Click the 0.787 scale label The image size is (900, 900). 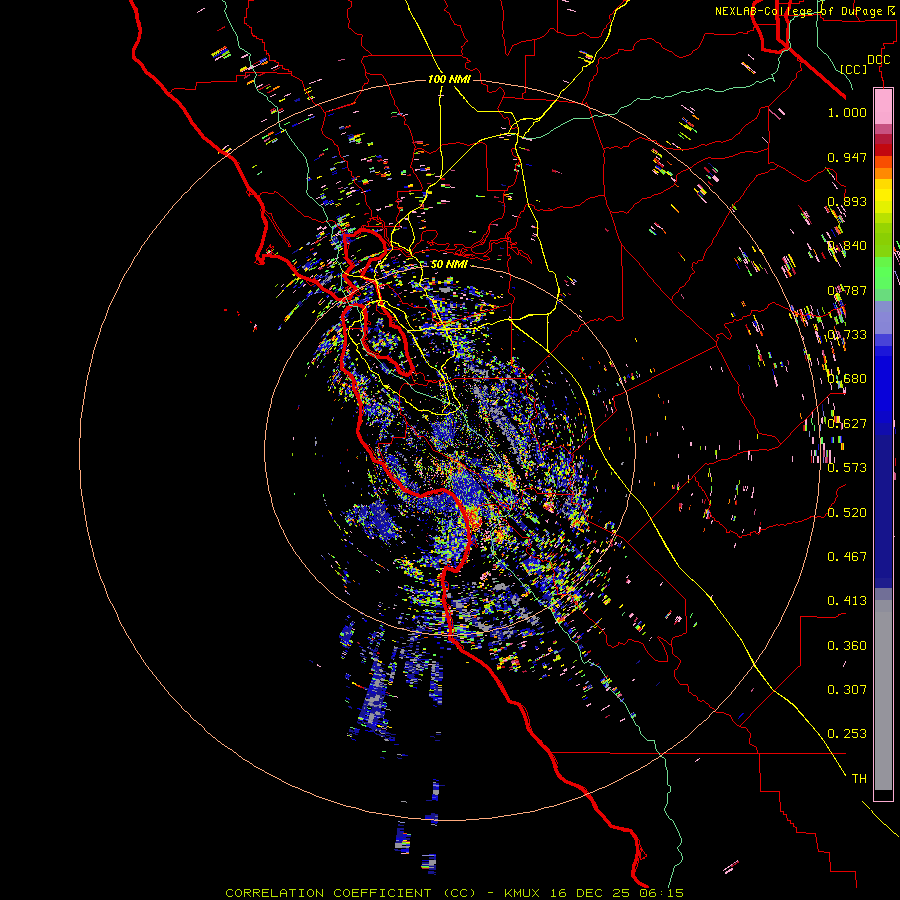pyautogui.click(x=847, y=290)
